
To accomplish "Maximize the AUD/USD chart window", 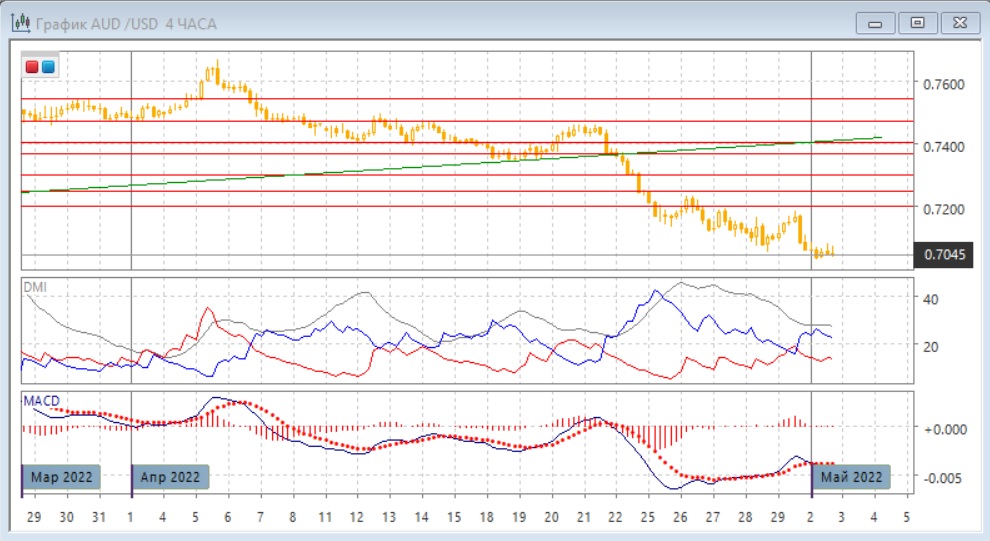I will tap(917, 22).
